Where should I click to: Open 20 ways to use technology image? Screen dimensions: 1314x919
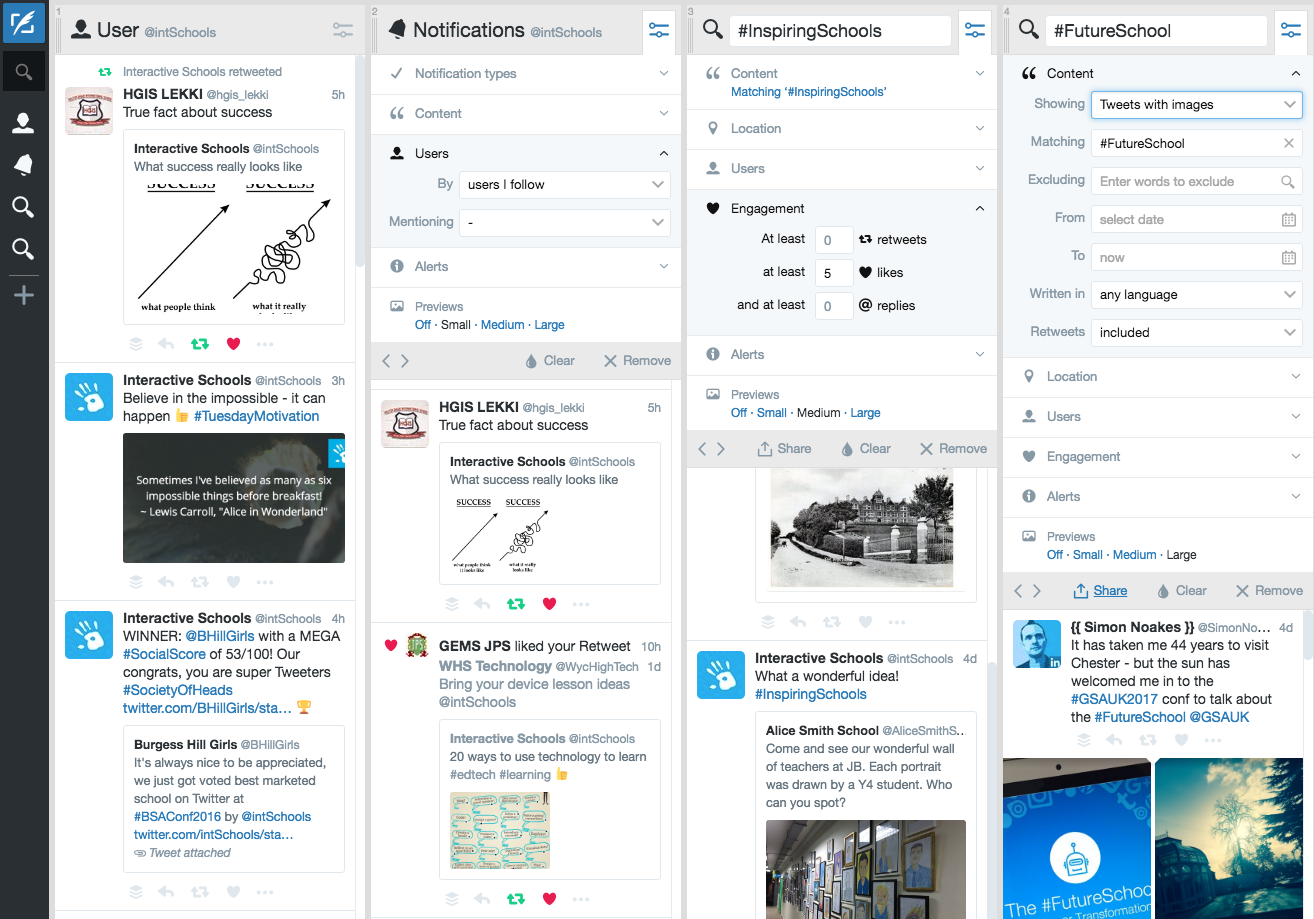click(500, 831)
